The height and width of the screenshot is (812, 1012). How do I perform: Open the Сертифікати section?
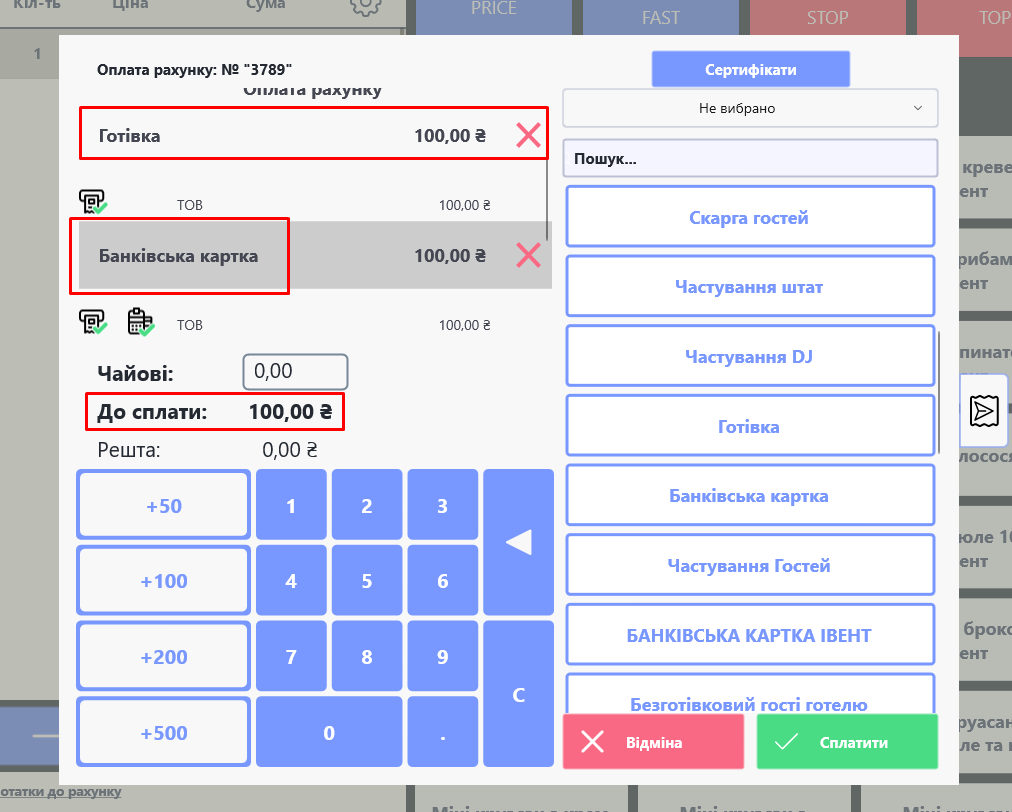coord(750,70)
